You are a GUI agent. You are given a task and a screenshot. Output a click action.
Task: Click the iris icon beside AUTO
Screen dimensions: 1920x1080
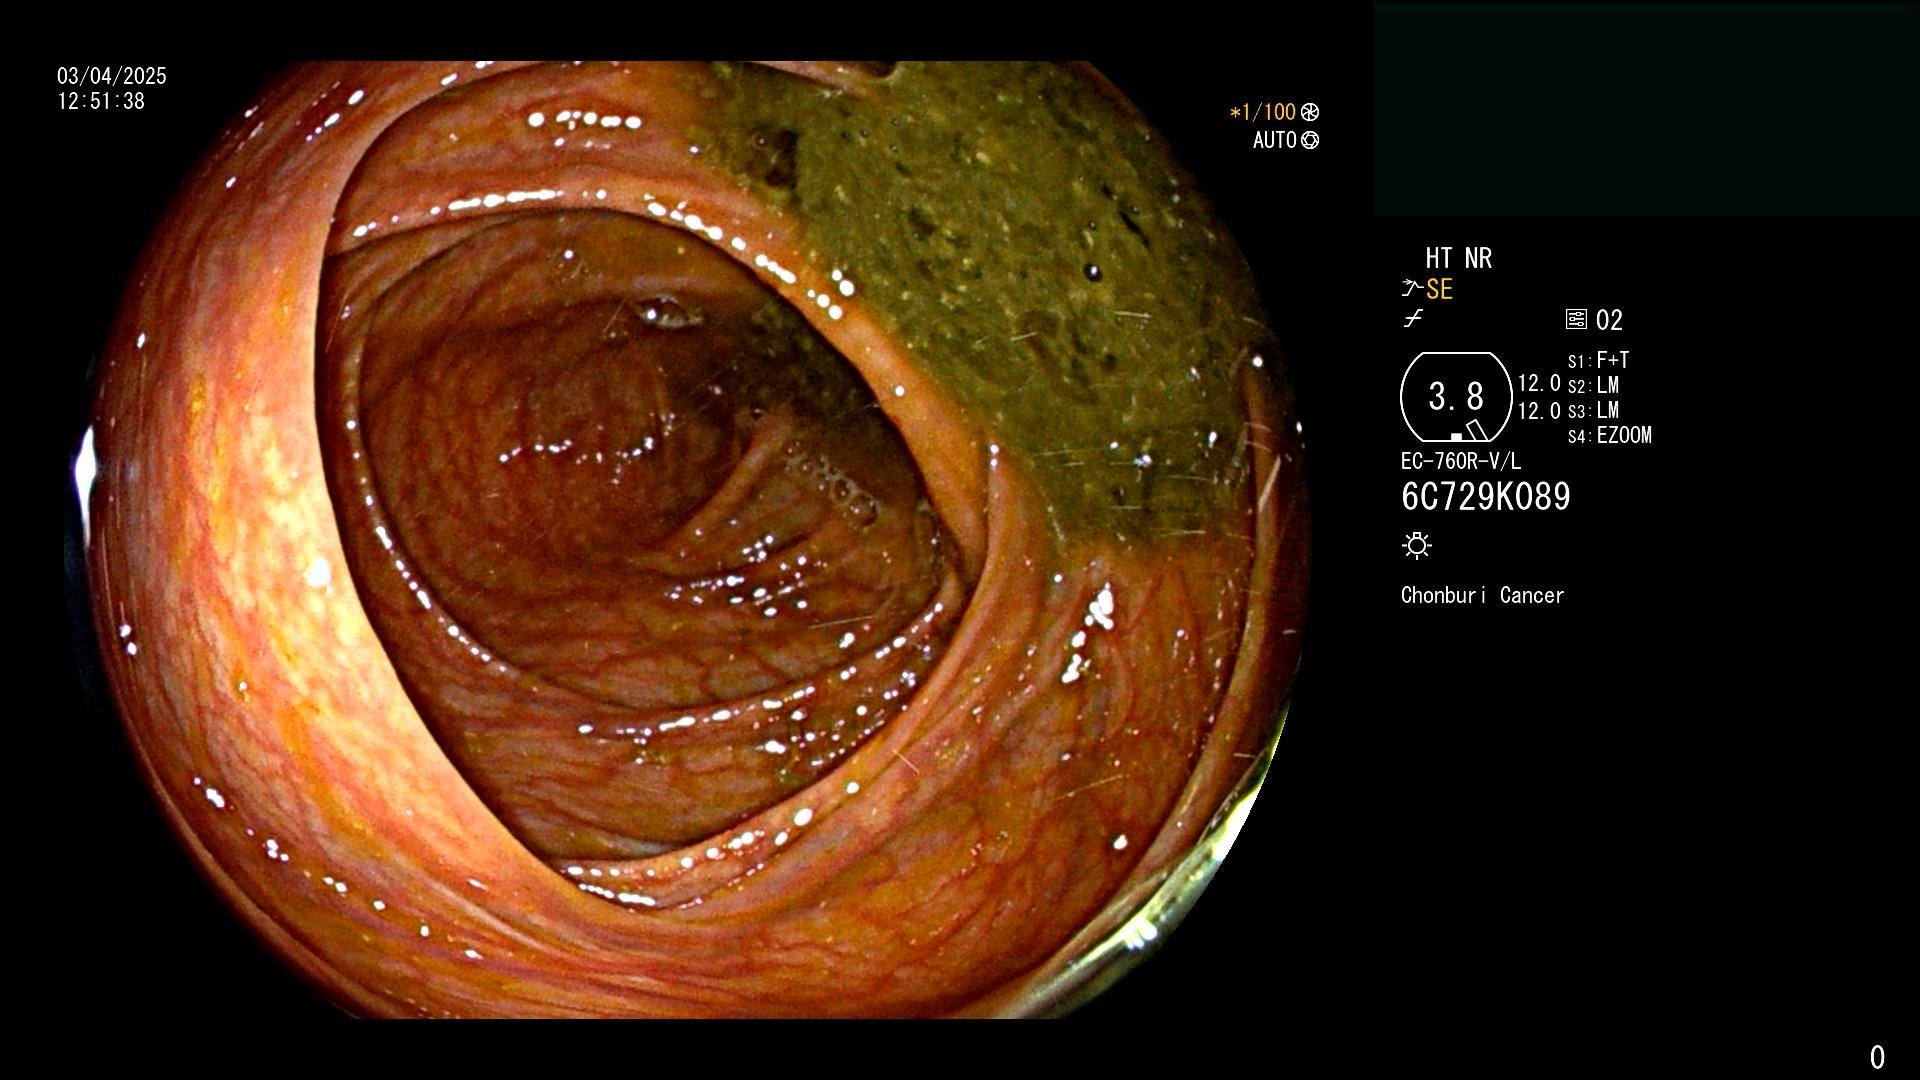coord(1310,140)
